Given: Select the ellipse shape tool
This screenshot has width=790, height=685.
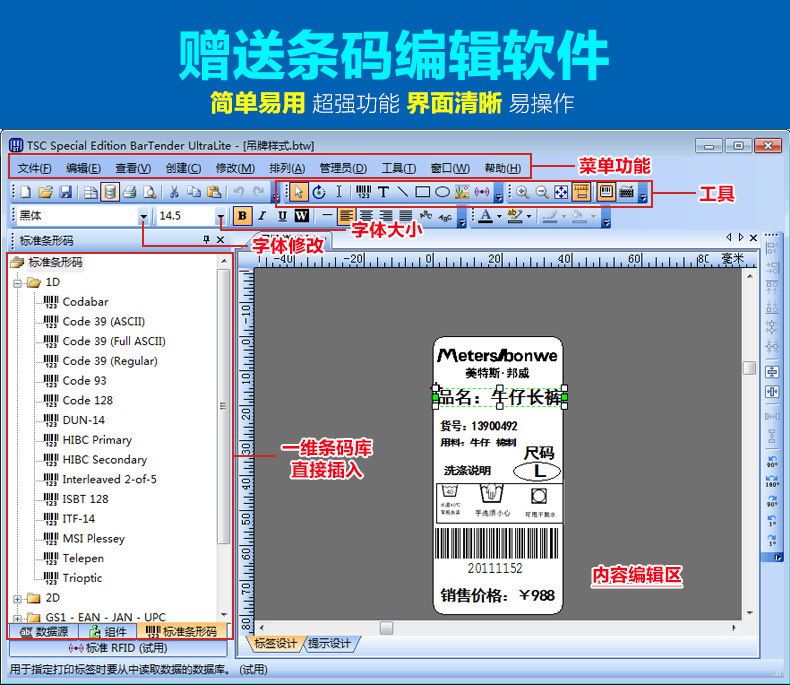Looking at the screenshot, I should click(x=442, y=192).
